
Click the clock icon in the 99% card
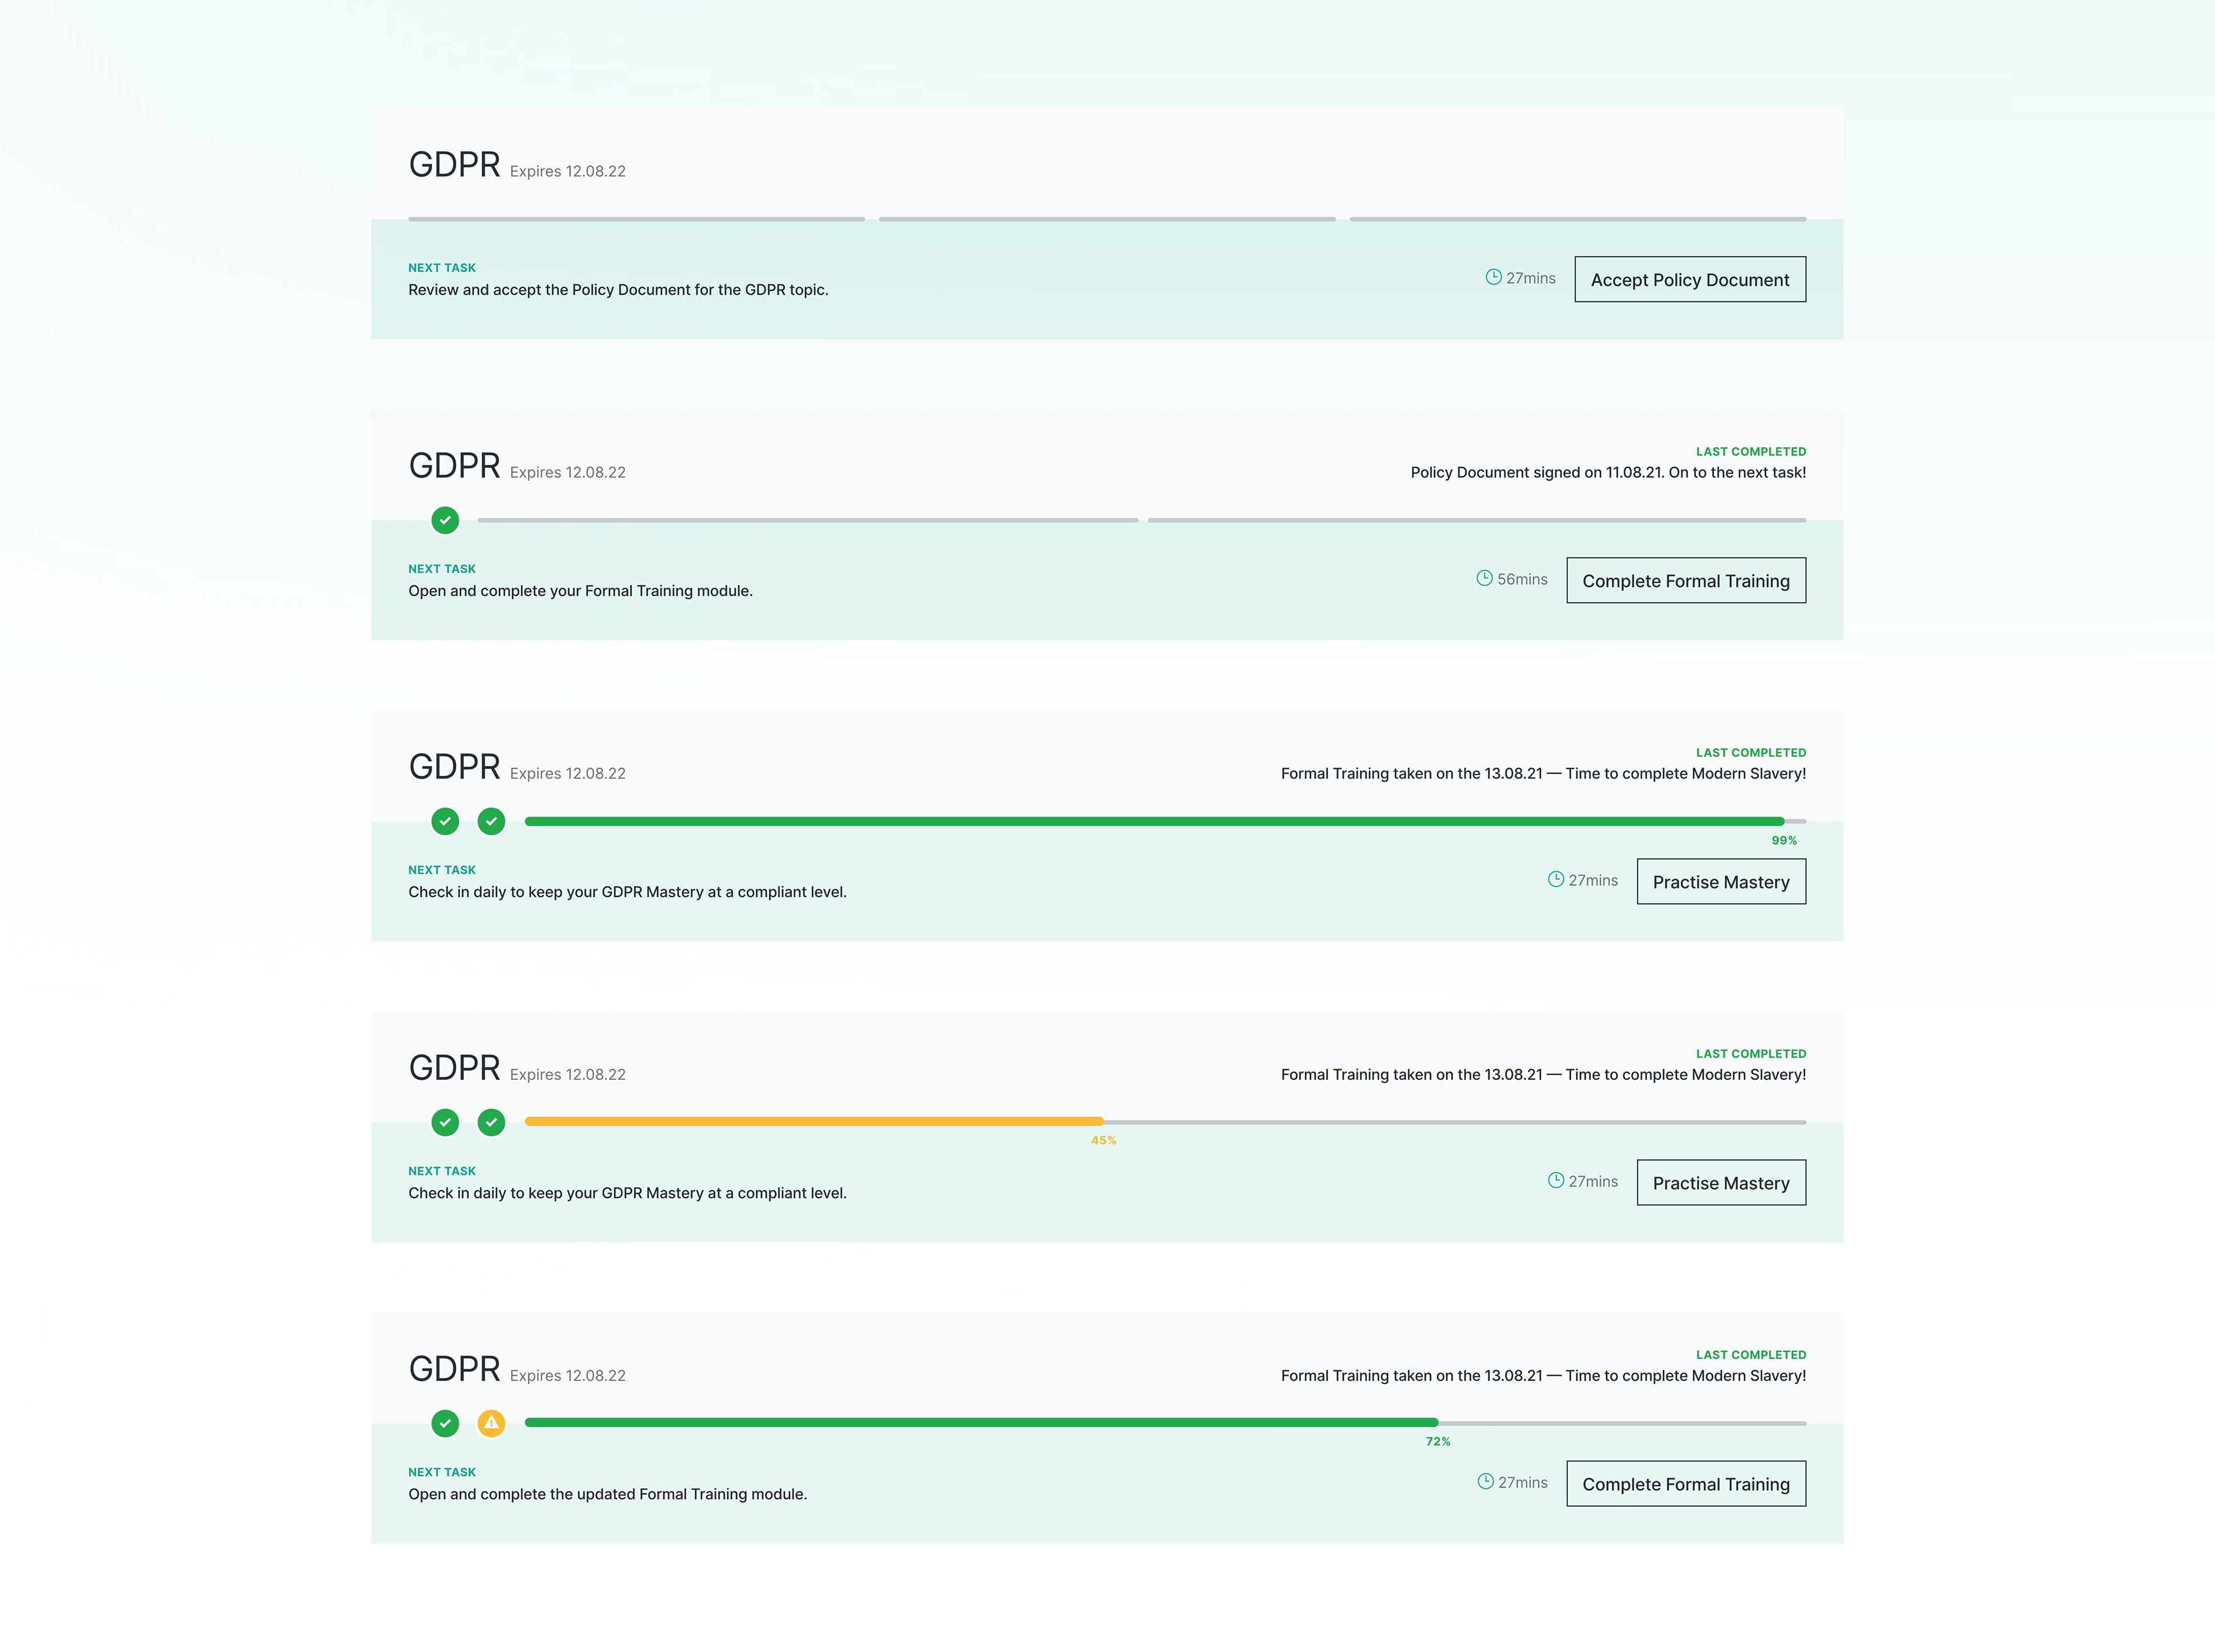tap(1555, 879)
